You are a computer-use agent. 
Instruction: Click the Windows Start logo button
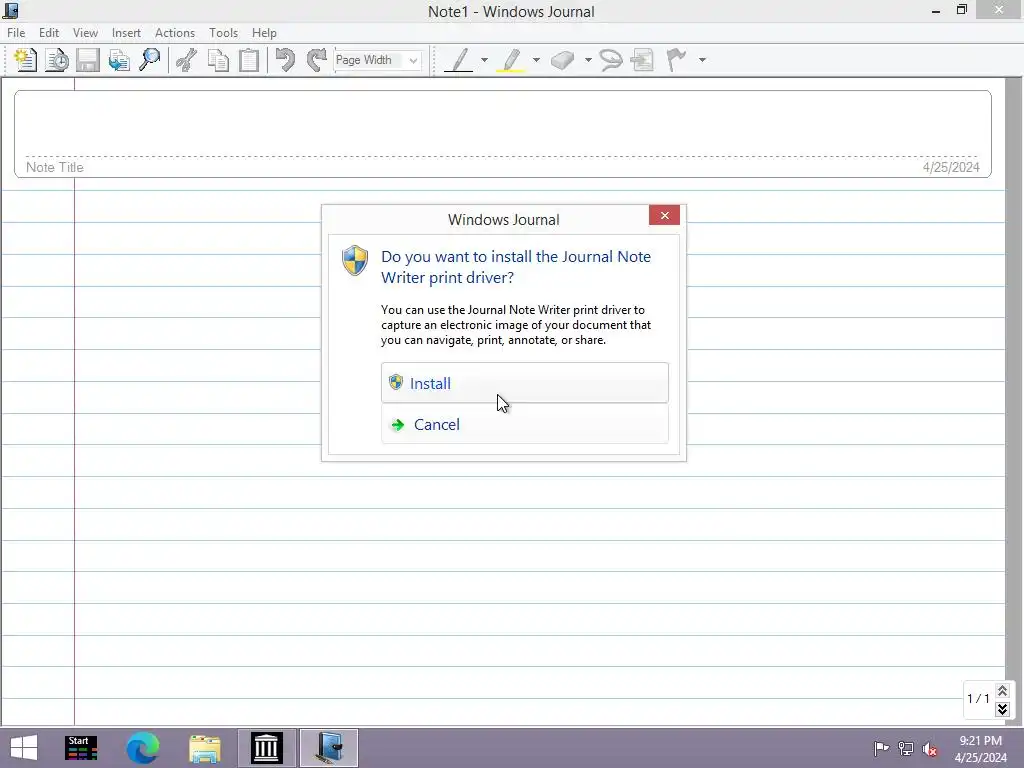pyautogui.click(x=24, y=748)
